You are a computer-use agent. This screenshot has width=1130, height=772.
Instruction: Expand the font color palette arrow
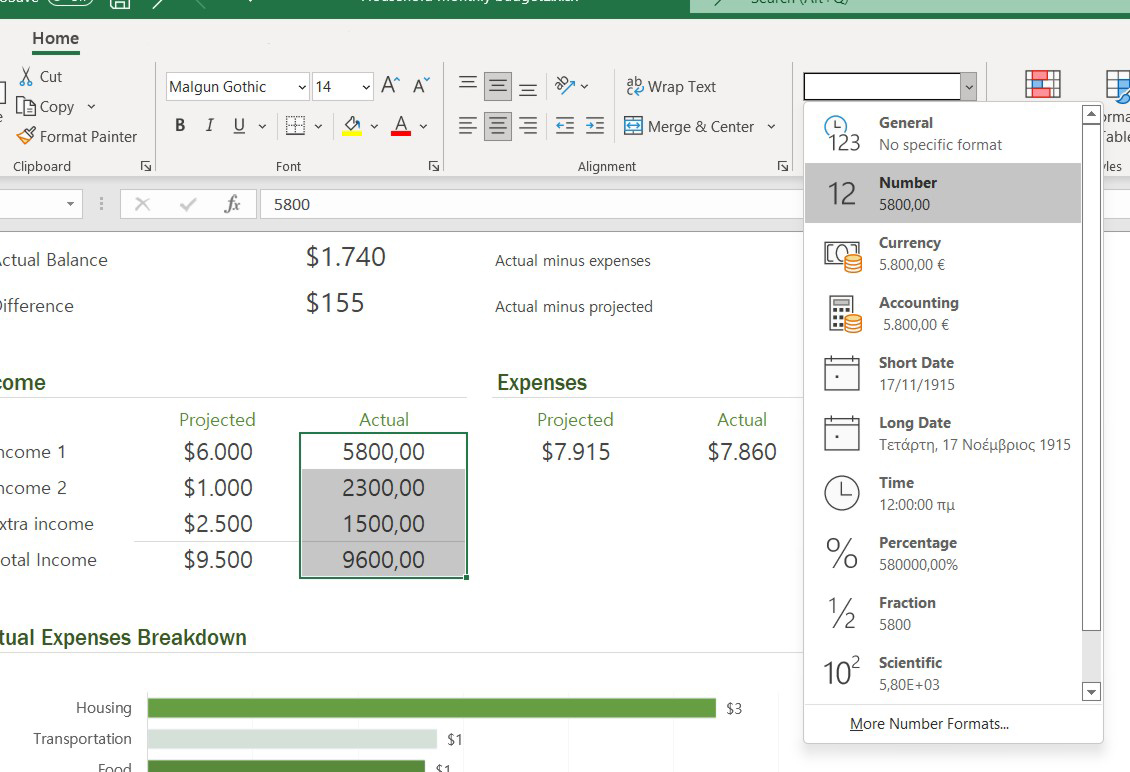(424, 126)
